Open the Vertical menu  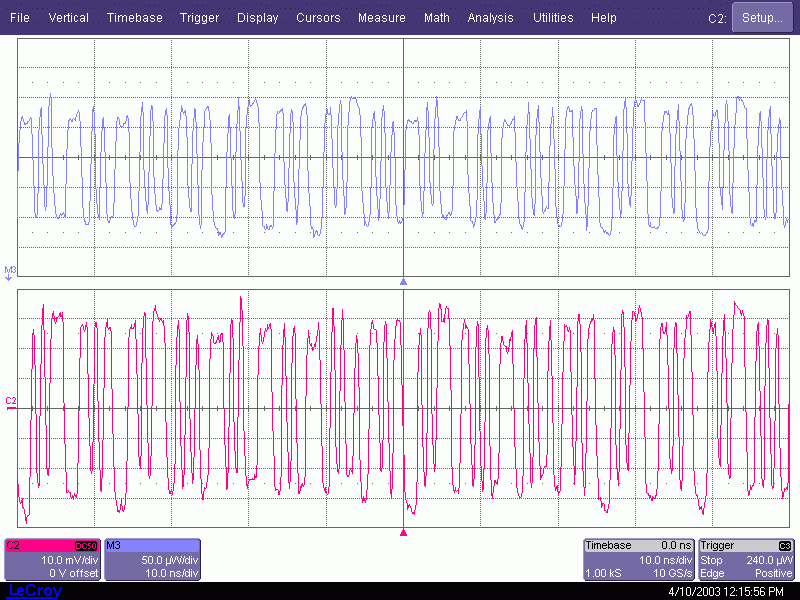coord(68,18)
